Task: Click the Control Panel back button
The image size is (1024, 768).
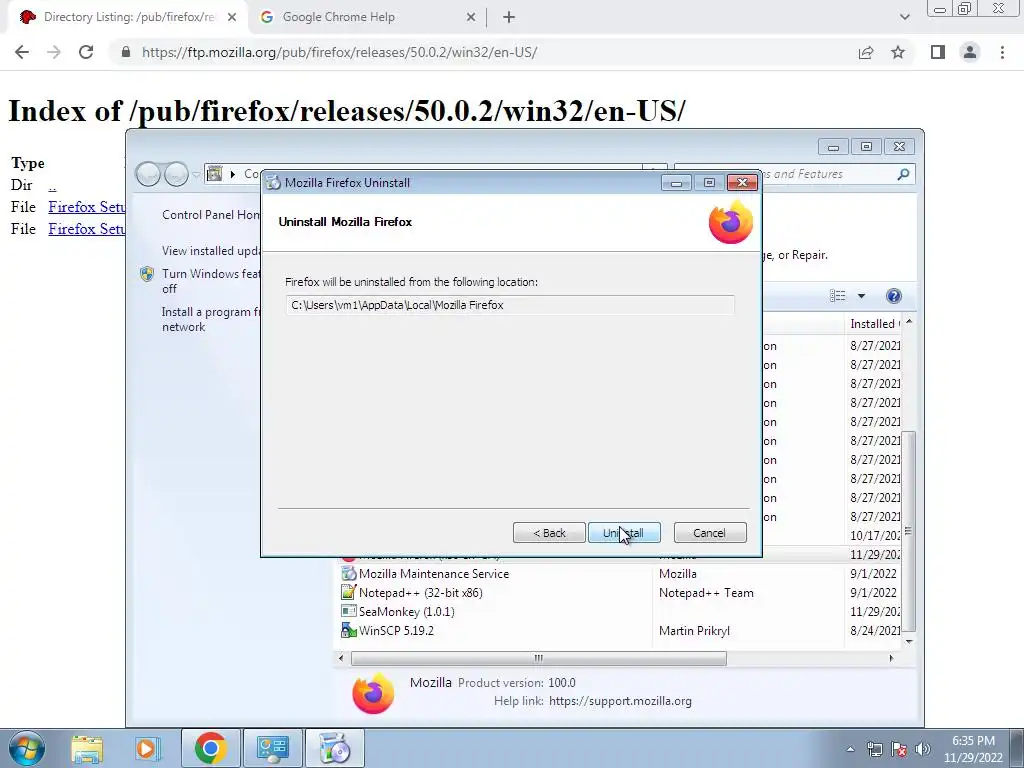Action: coord(148,174)
